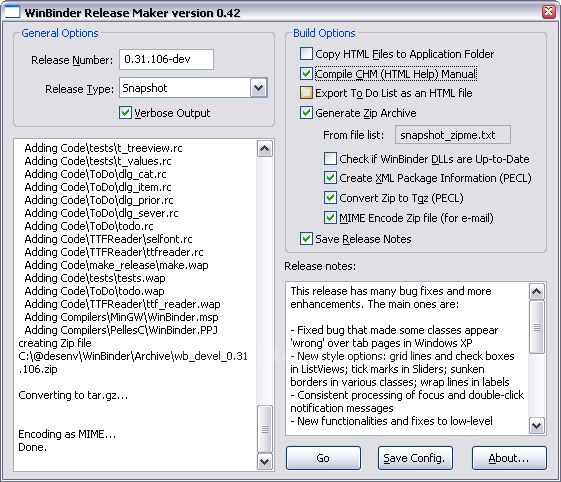Click output log scroll up arrow
Viewport: 561px width, 482px height.
point(264,149)
